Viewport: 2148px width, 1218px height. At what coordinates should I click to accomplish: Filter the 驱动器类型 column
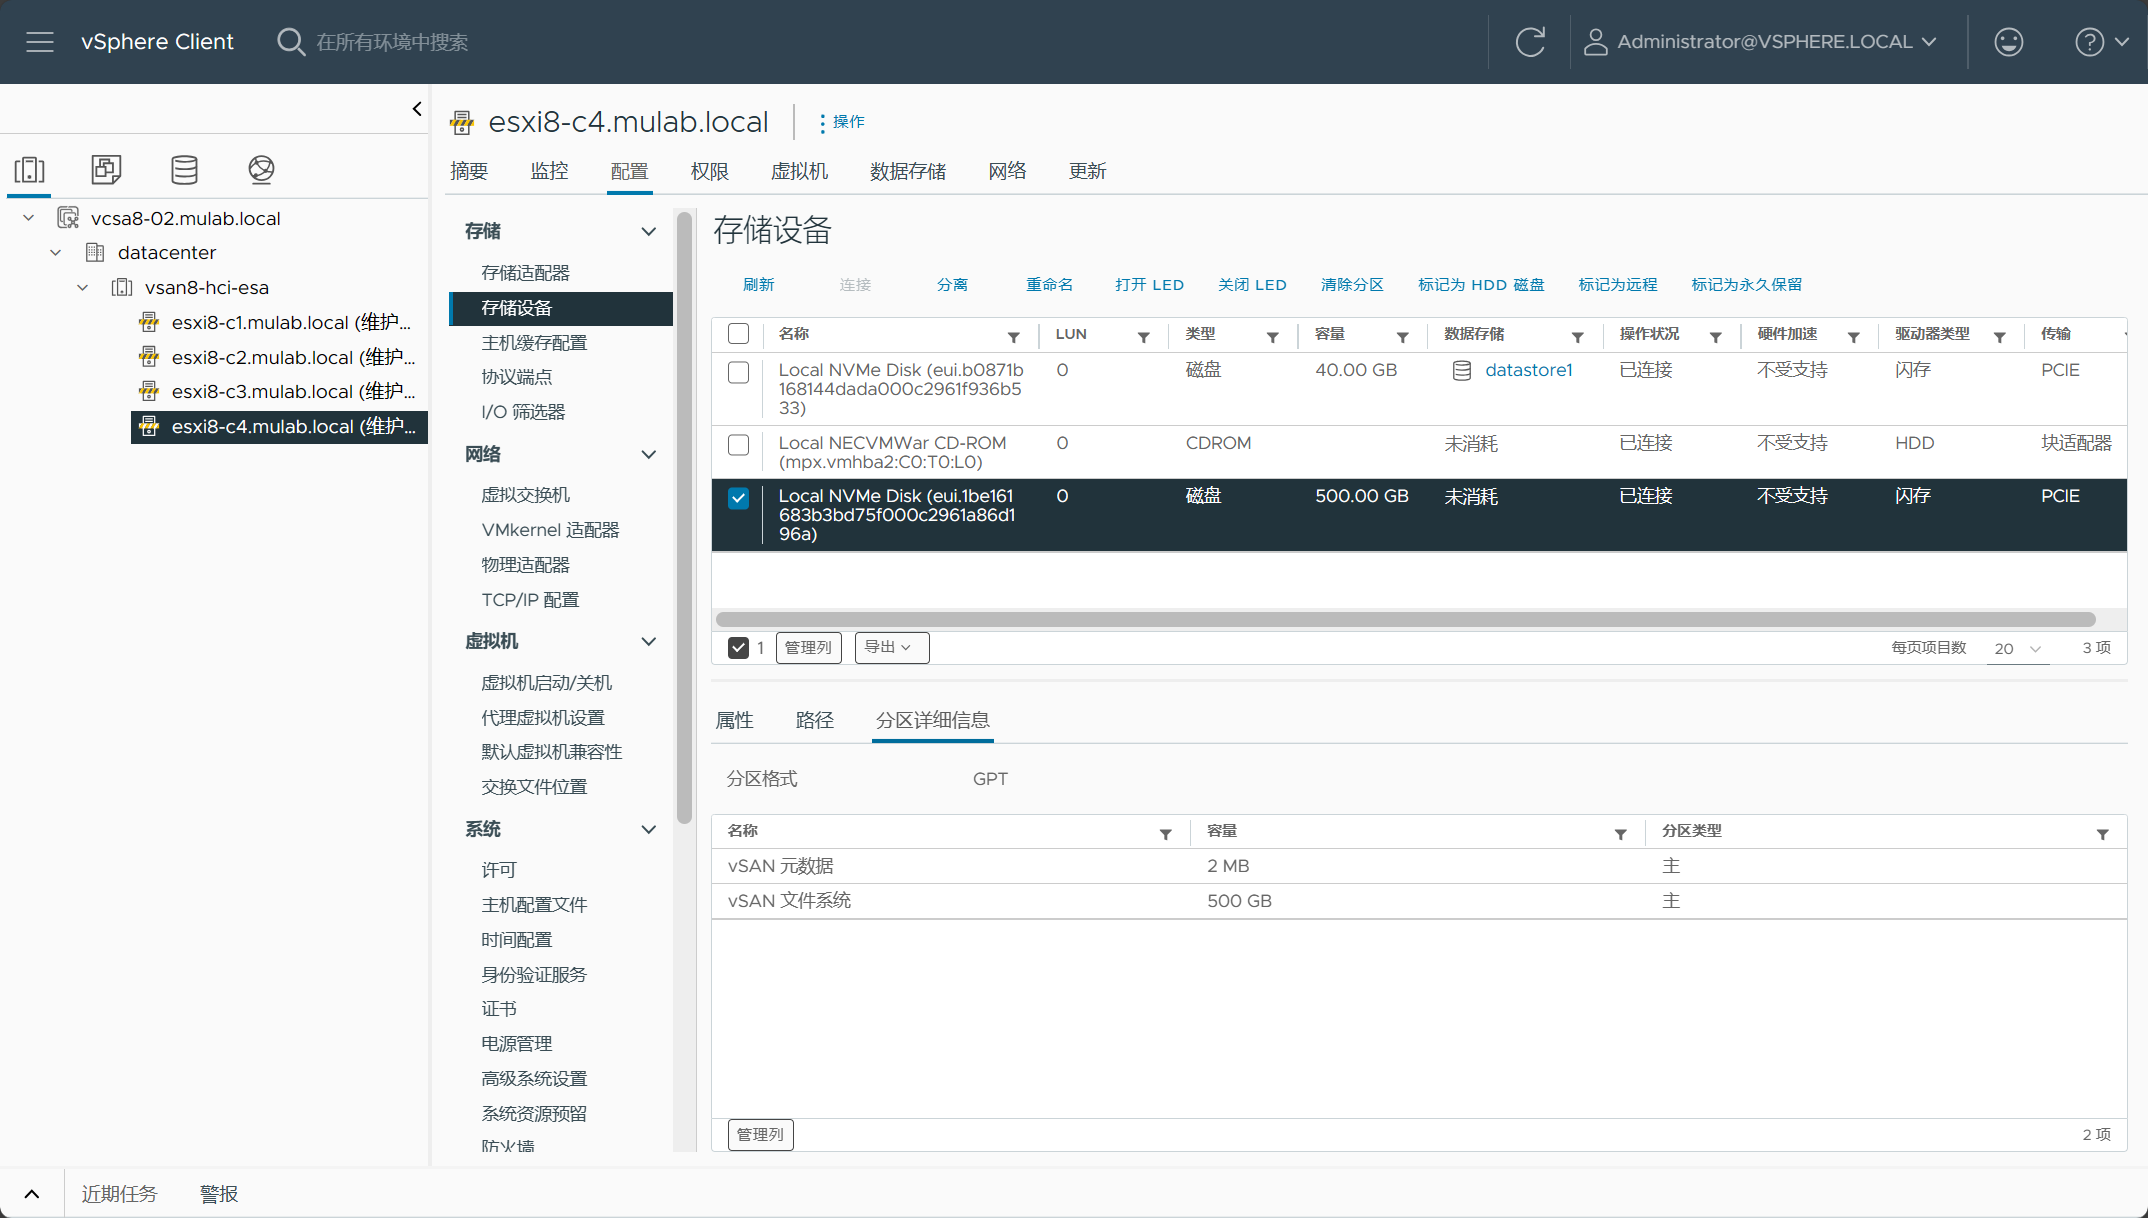pos(1999,337)
